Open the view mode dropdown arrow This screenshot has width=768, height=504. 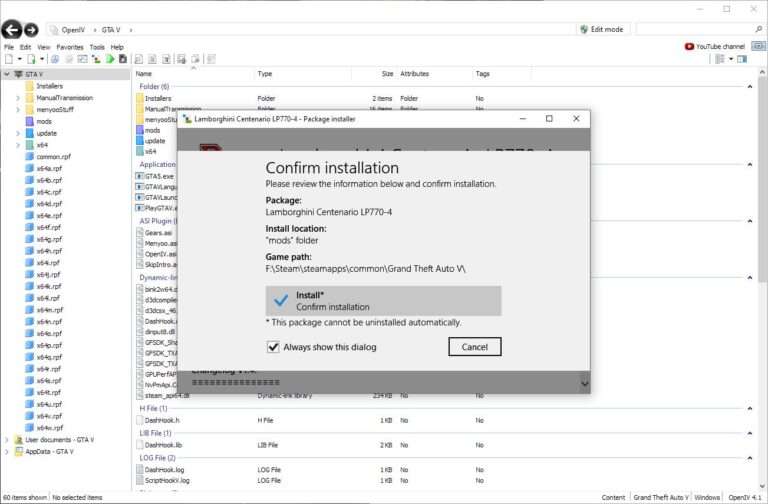(x=730, y=60)
